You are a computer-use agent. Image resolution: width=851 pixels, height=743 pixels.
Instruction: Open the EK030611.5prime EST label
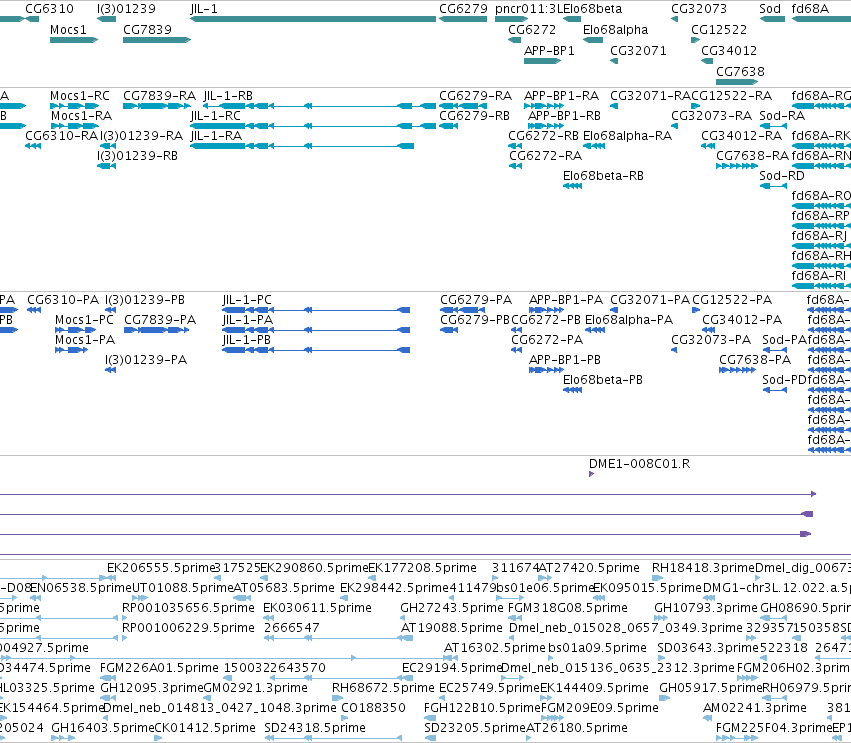pos(317,608)
